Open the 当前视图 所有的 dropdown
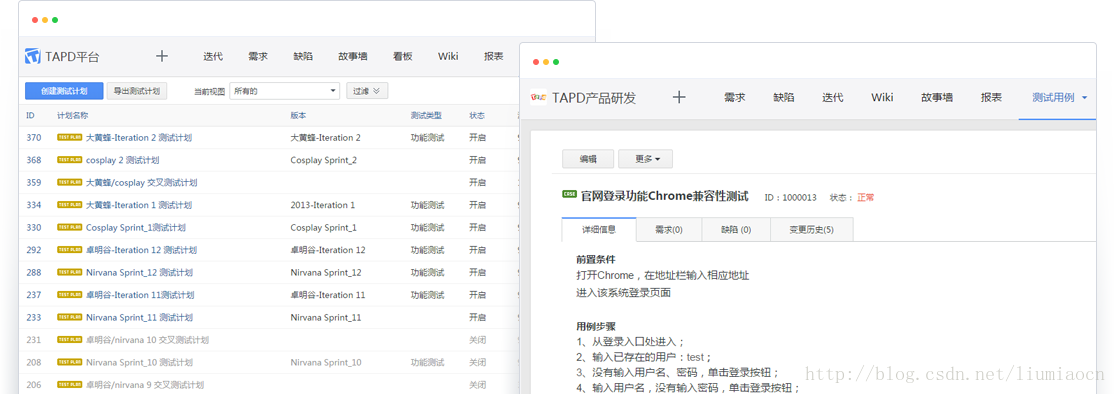Screen dimensions: 1116x394 [285, 91]
